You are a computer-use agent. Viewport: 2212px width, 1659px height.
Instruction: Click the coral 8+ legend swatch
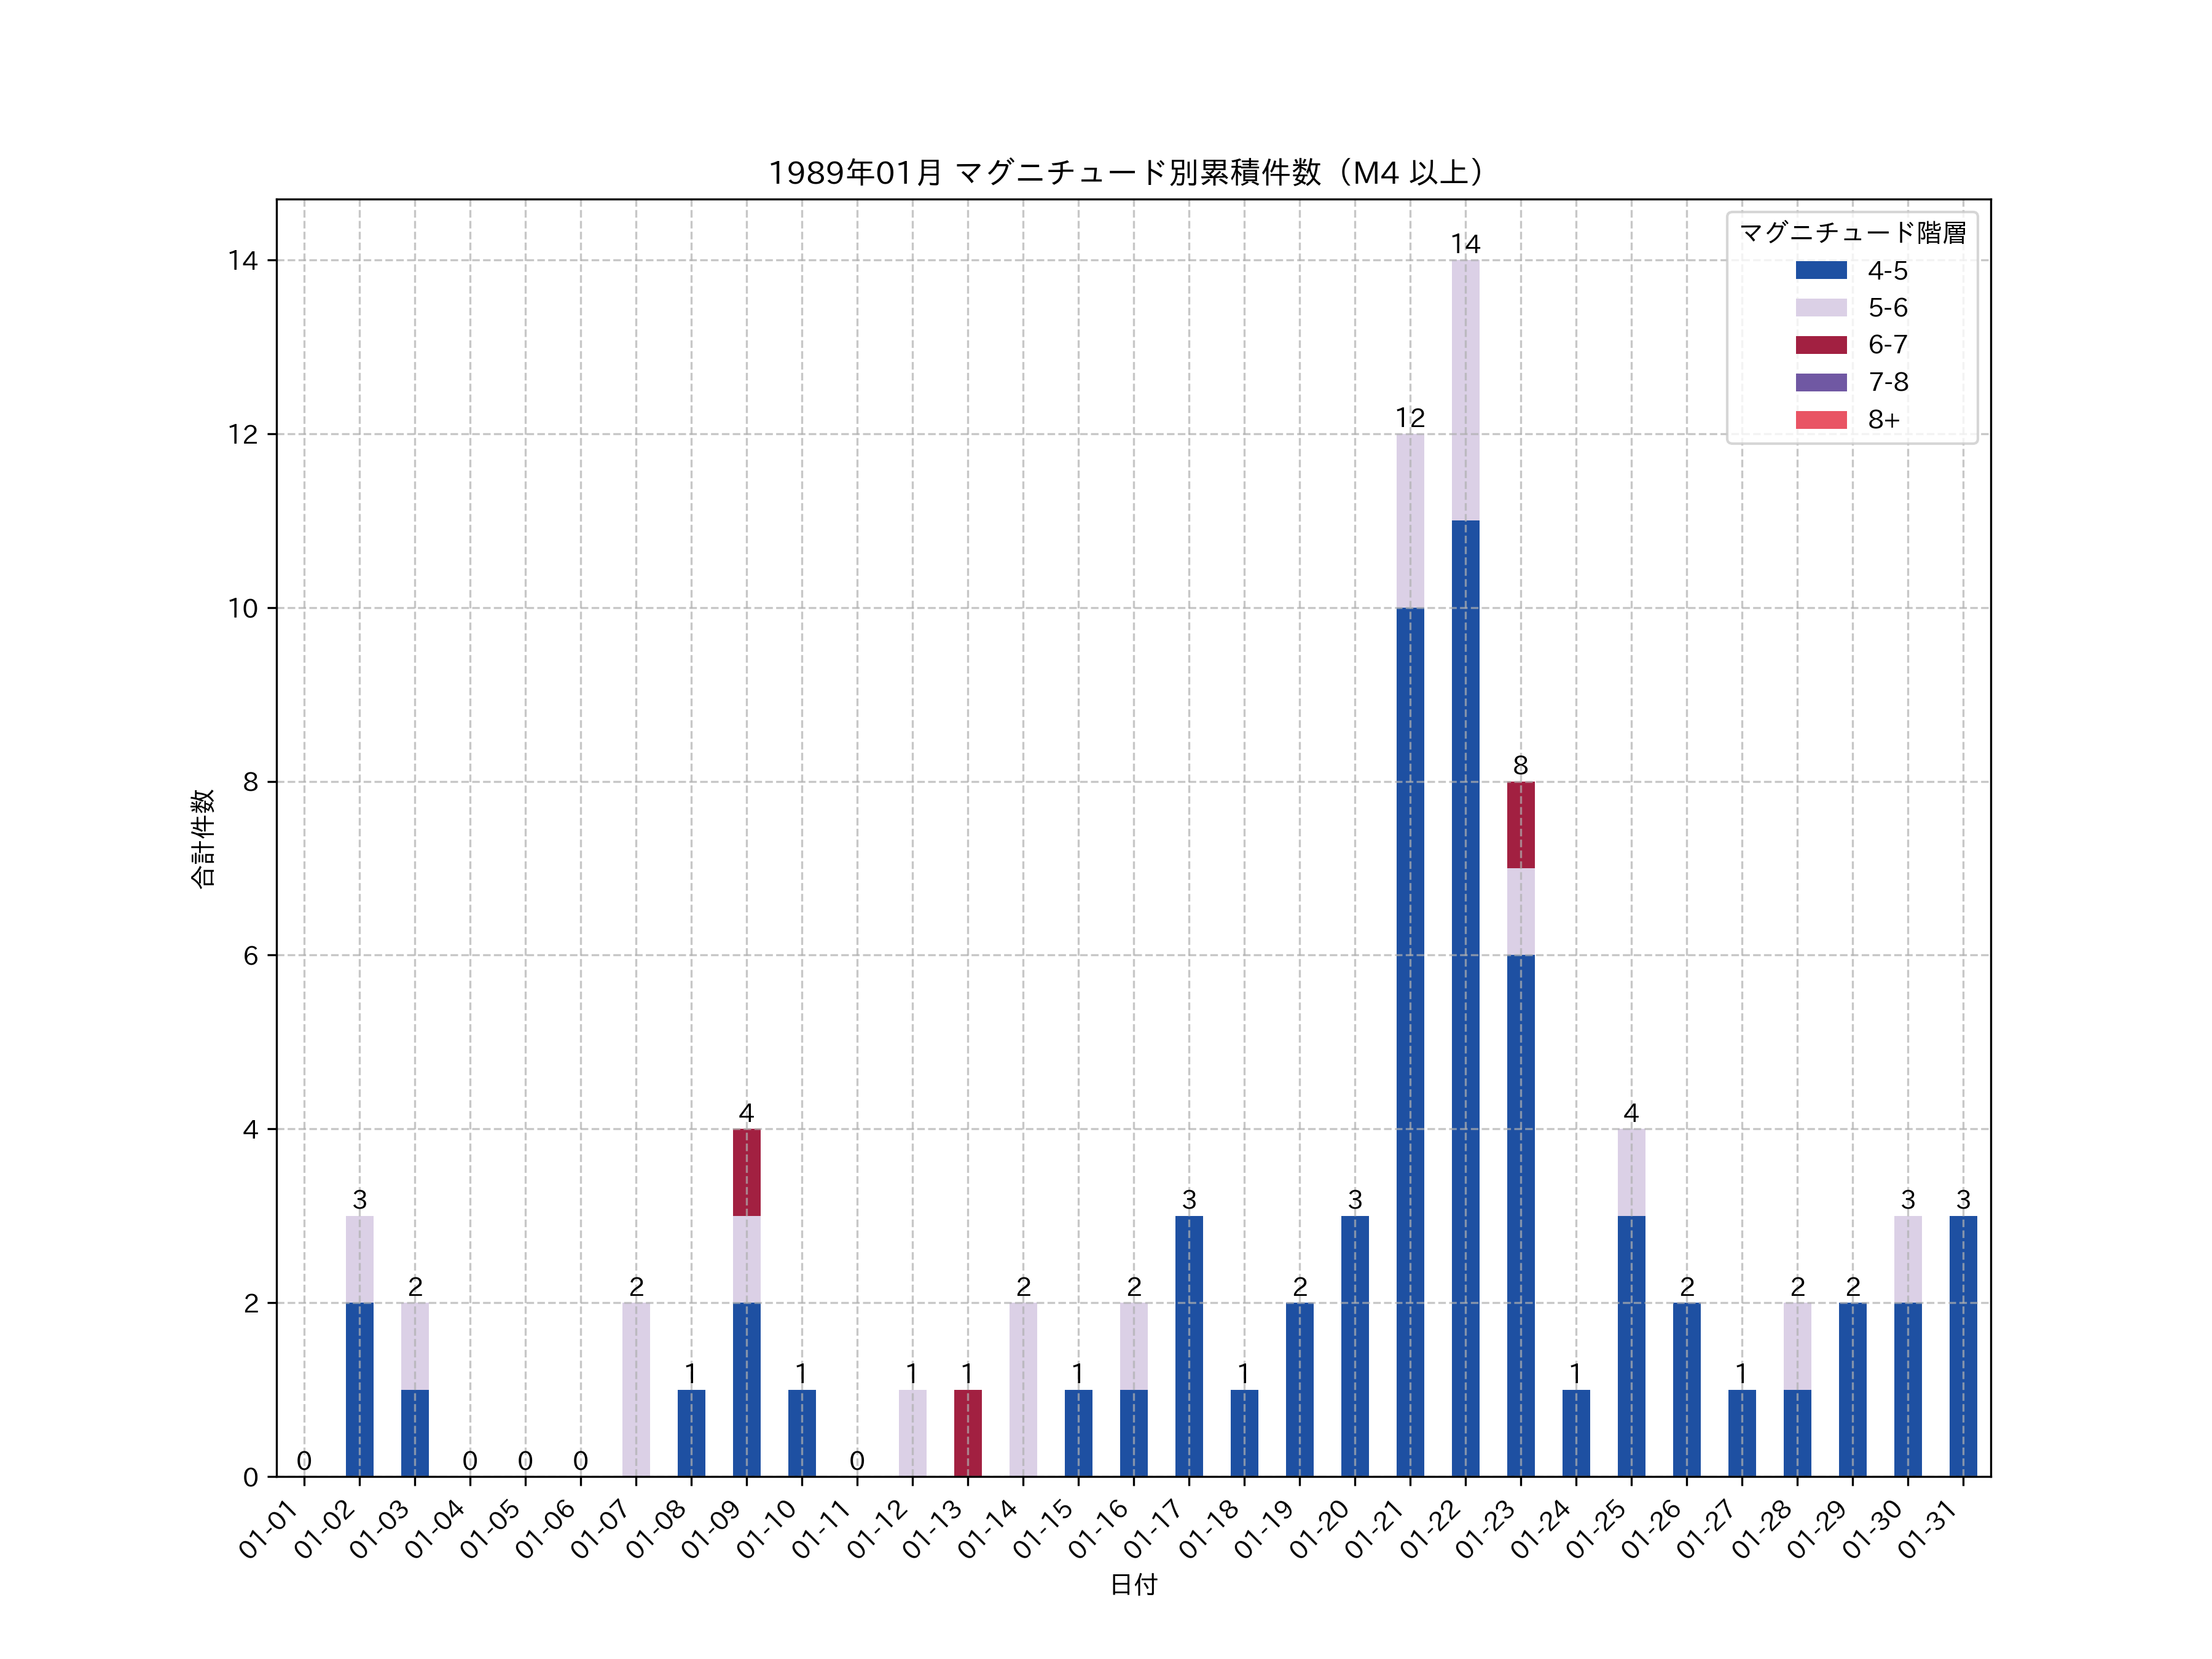(1820, 419)
